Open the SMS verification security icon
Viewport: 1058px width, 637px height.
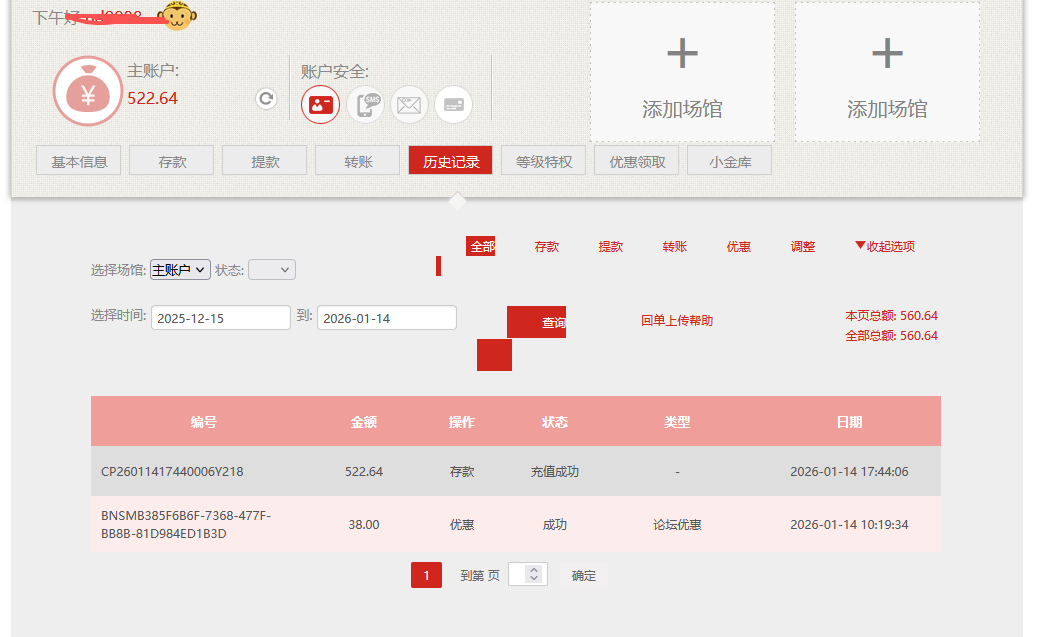click(x=365, y=104)
